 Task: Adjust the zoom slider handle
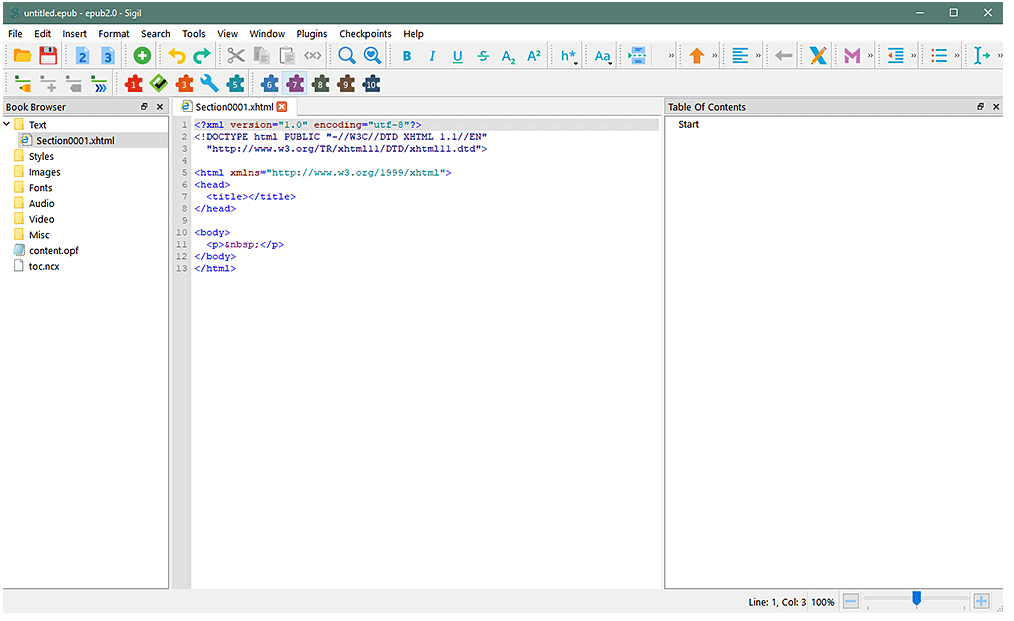click(x=916, y=599)
